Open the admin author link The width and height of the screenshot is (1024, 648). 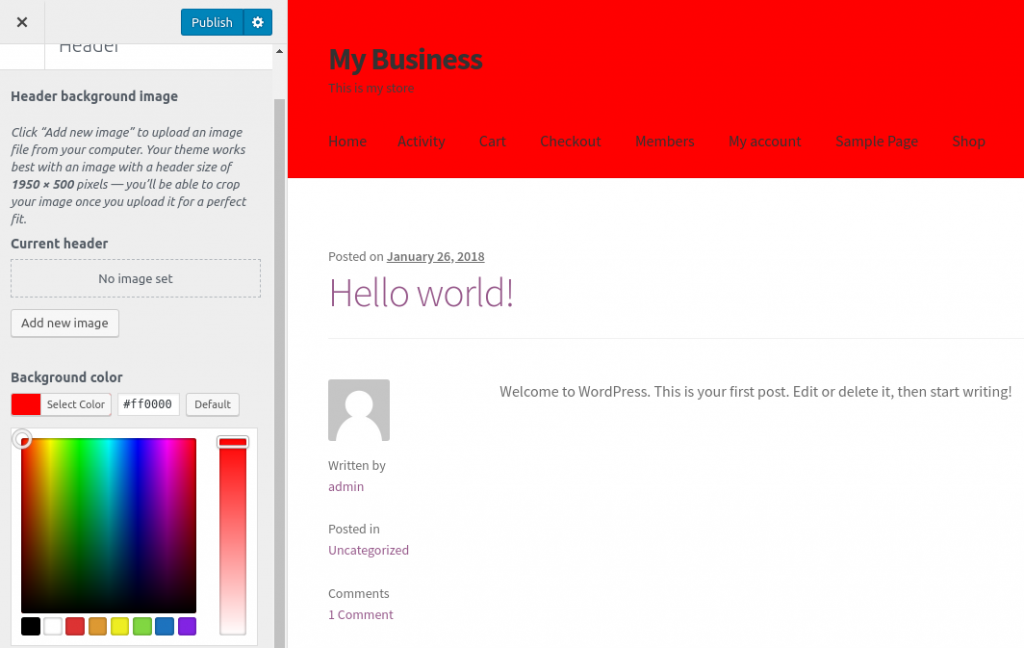346,487
